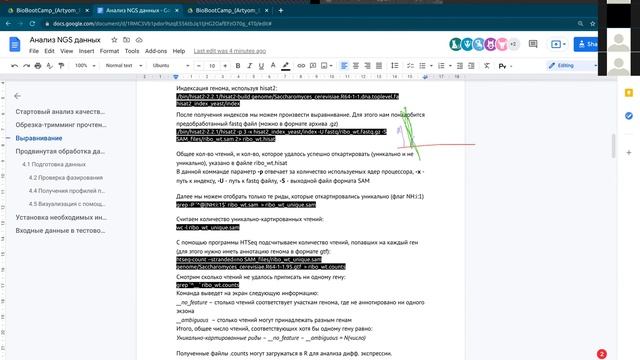Screen dimensions: 640x360
Task: Open the Add-ons menu
Action: 156,51
